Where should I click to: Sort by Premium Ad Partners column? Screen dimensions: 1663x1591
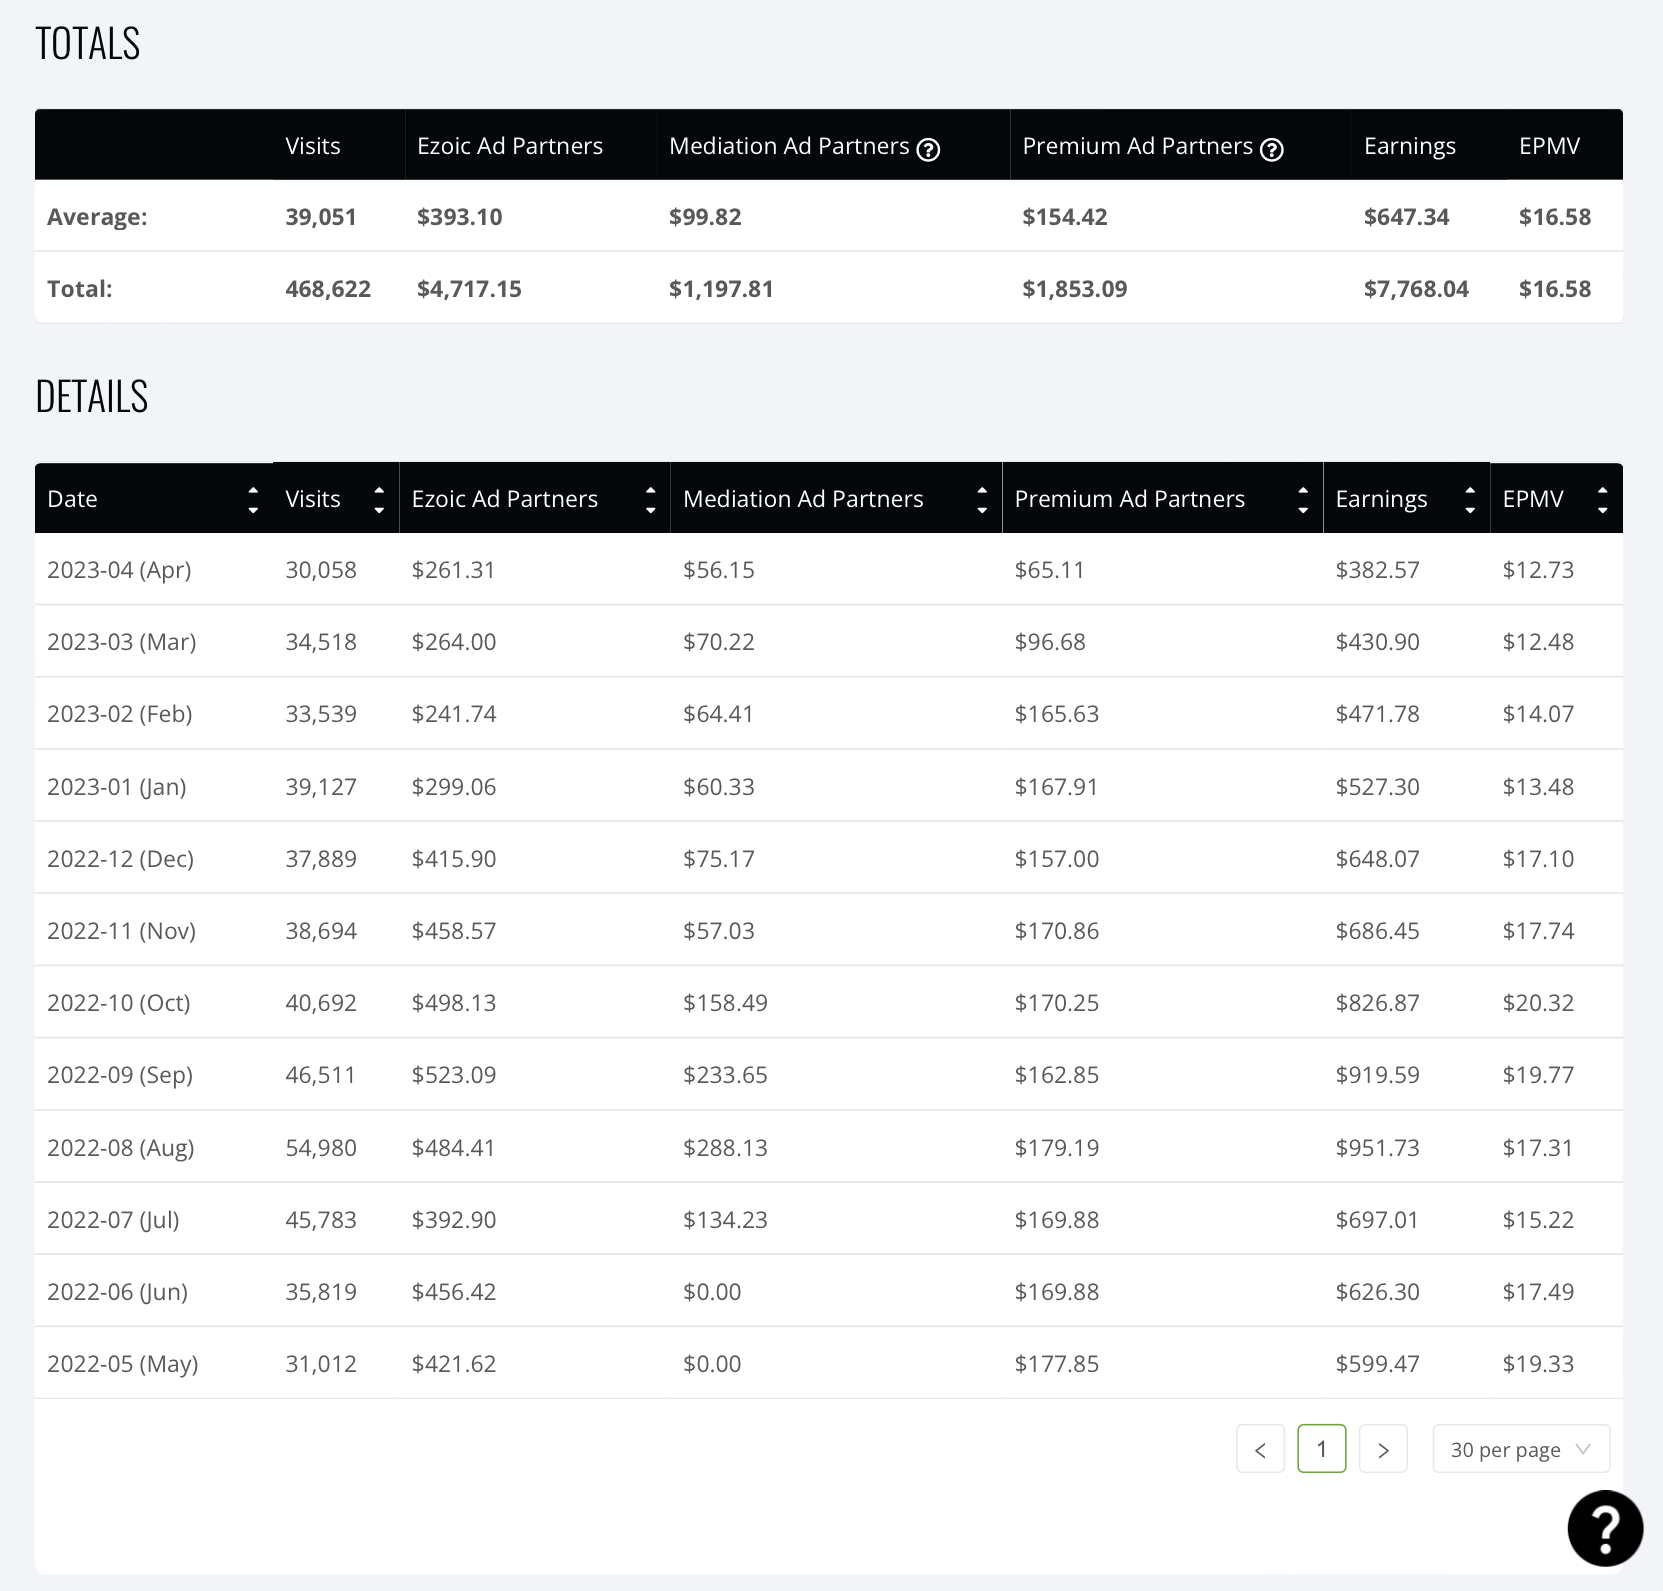pyautogui.click(x=1162, y=498)
